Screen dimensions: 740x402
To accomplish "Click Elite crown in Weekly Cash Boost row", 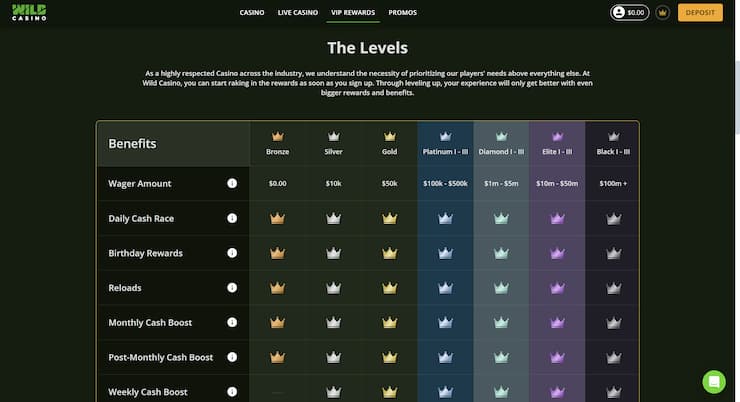I will [557, 392].
